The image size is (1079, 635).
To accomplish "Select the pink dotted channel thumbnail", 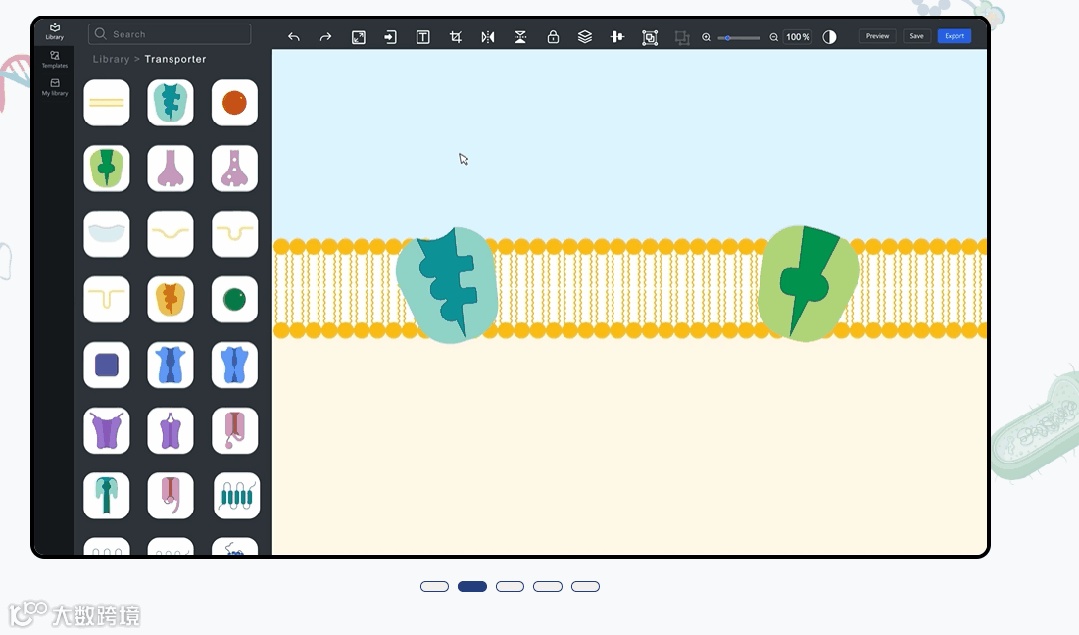I will [235, 168].
